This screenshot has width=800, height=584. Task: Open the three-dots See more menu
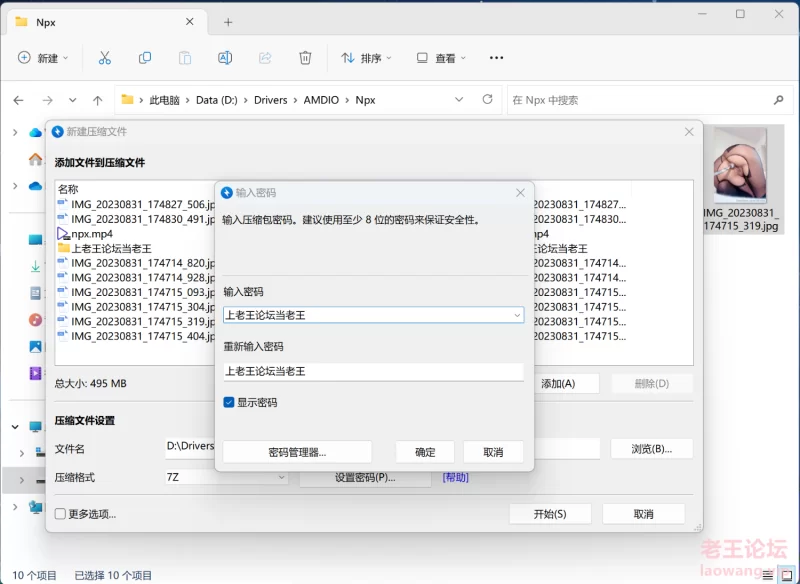pos(496,58)
